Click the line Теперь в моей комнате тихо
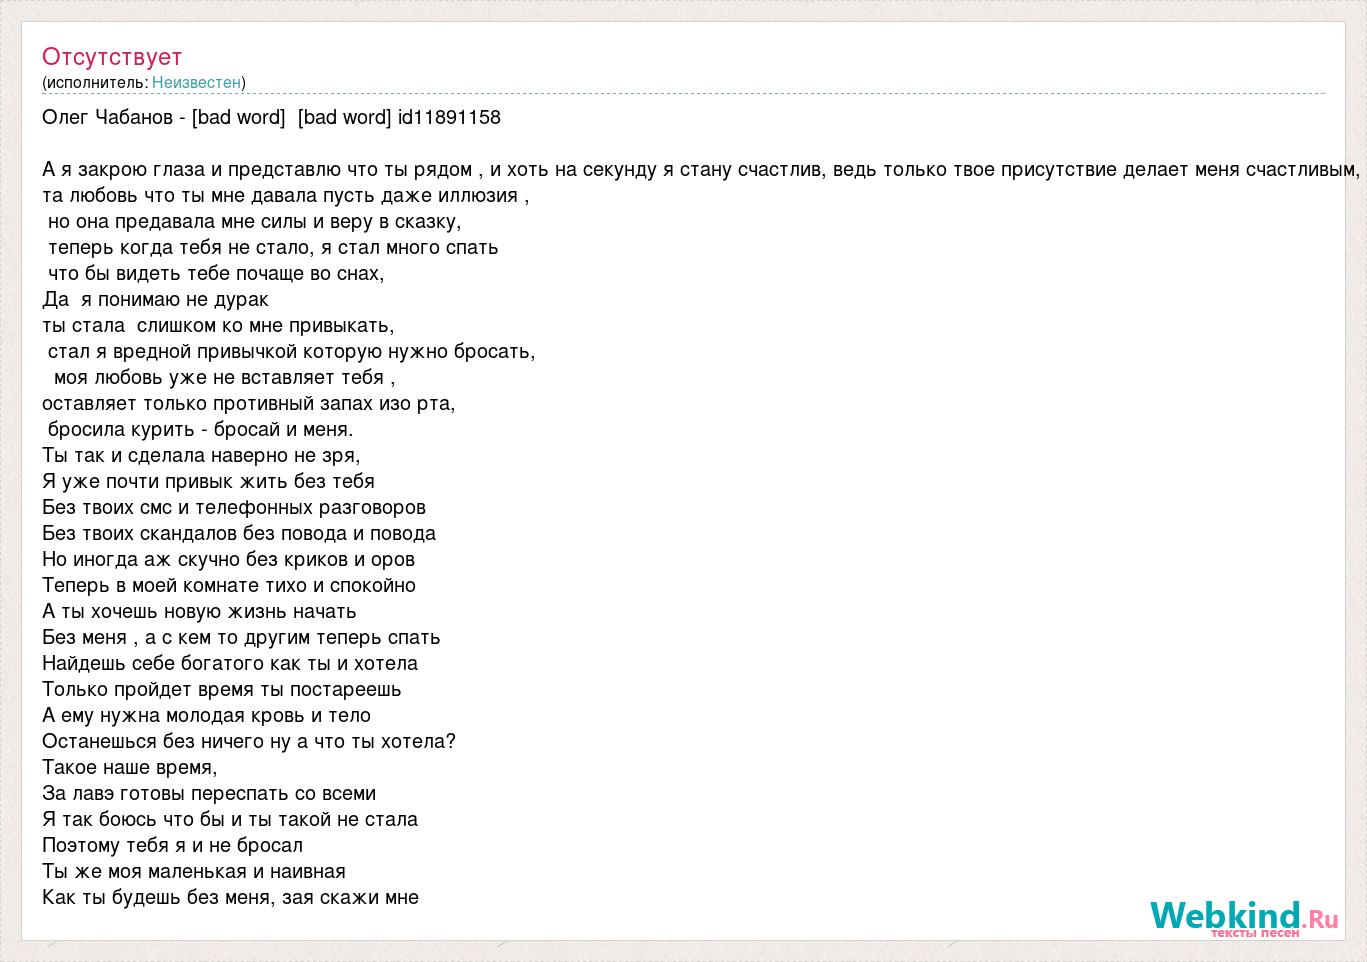This screenshot has width=1367, height=962. click(229, 585)
